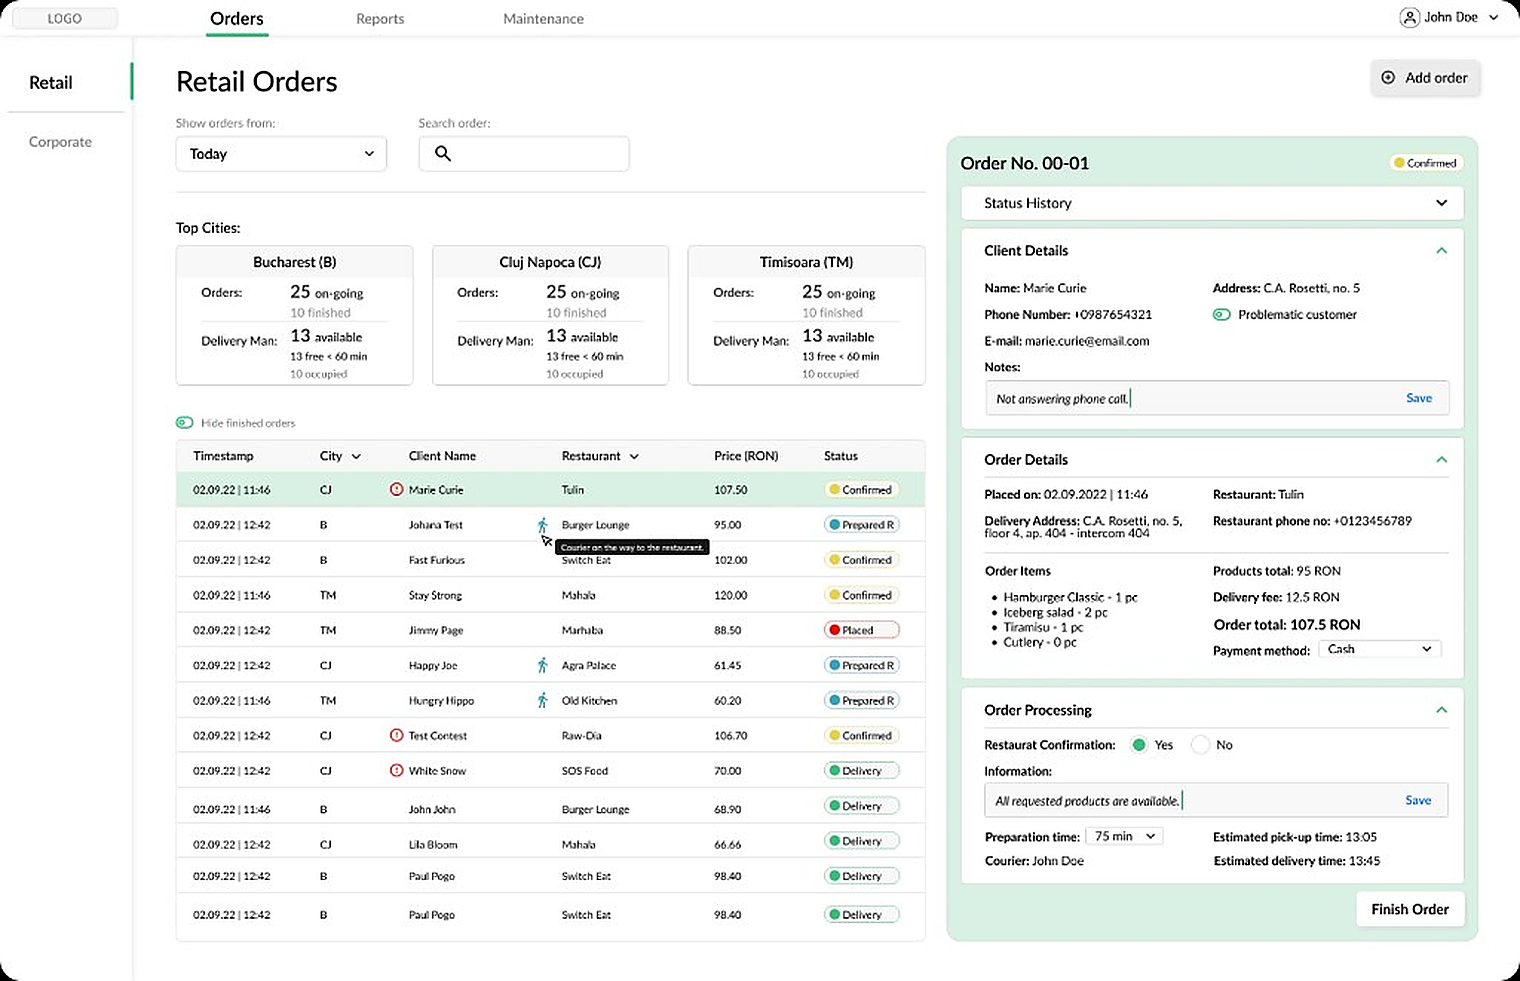This screenshot has width=1520, height=981.
Task: Click the Client Name column header
Action: click(x=442, y=456)
